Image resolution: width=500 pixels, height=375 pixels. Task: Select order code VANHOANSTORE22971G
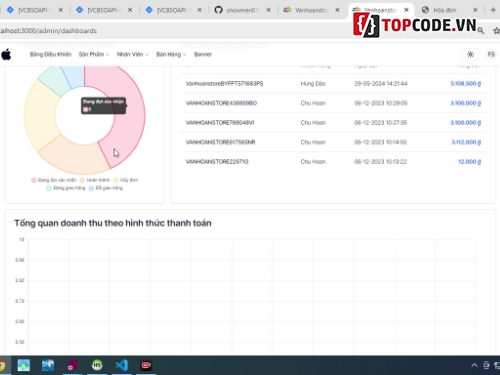[217, 162]
